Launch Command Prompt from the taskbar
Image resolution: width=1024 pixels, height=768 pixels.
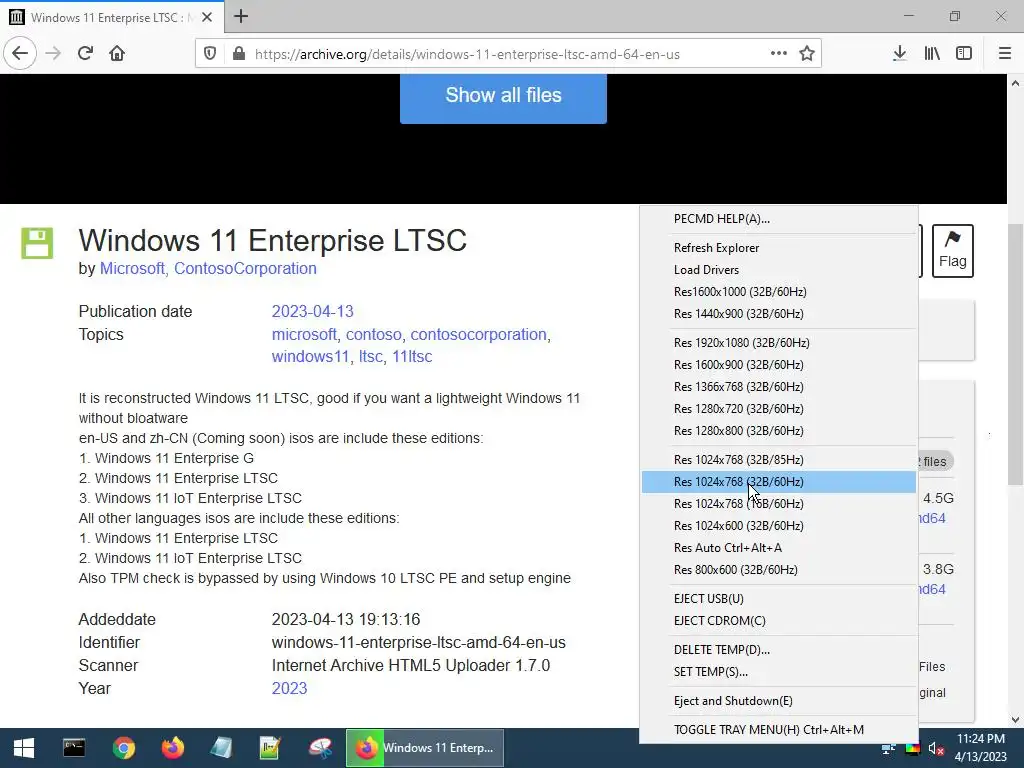point(74,748)
